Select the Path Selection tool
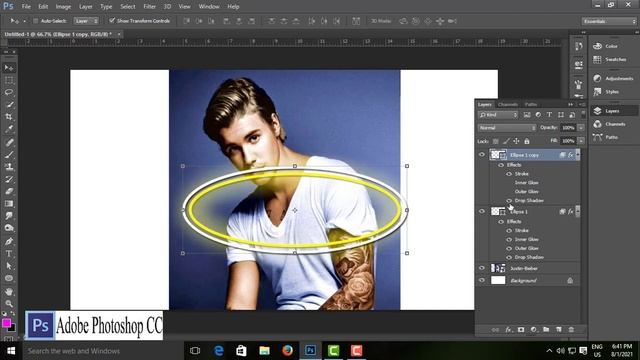 9,266
